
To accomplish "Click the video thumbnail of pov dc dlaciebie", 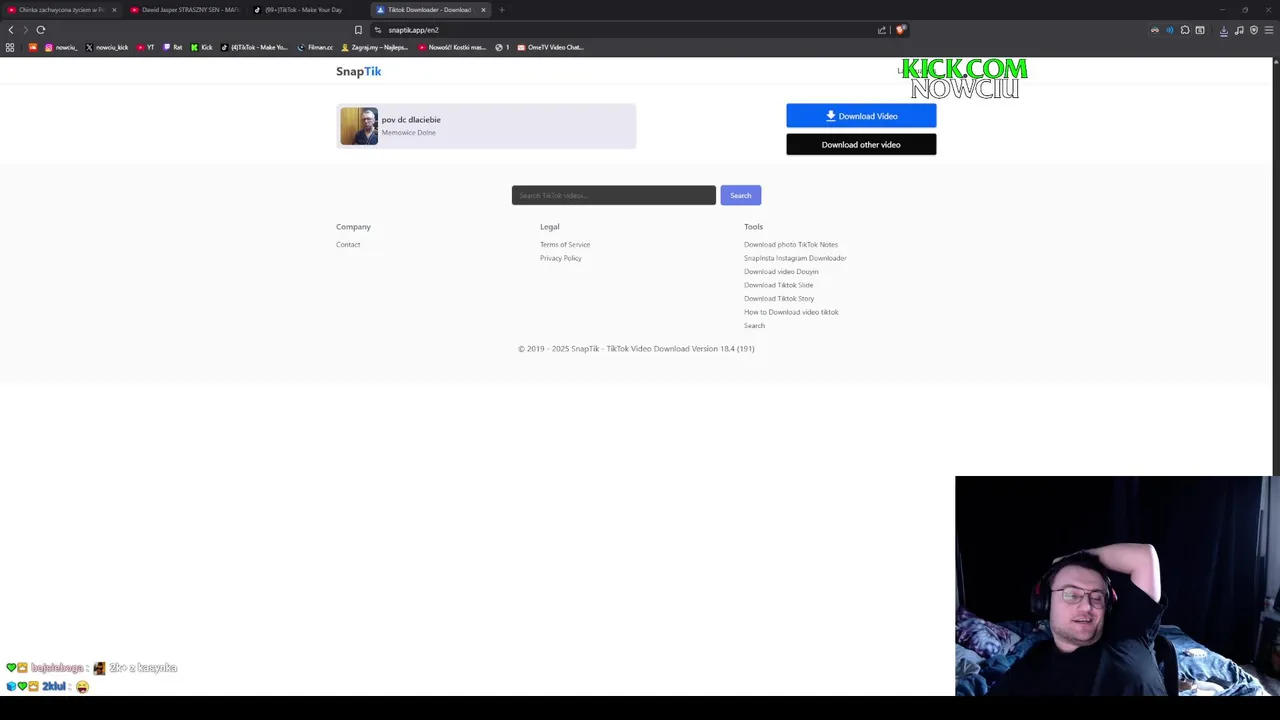I will 359,126.
